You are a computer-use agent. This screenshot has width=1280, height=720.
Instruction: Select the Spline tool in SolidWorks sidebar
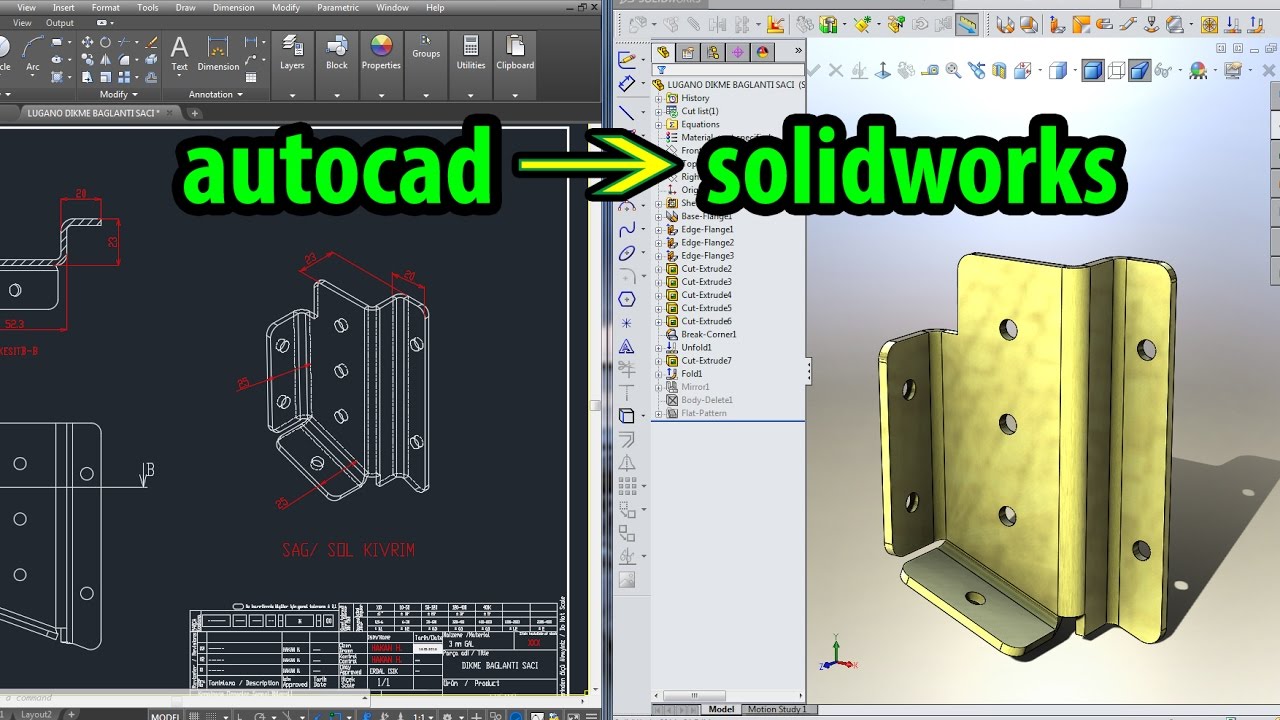tap(627, 230)
